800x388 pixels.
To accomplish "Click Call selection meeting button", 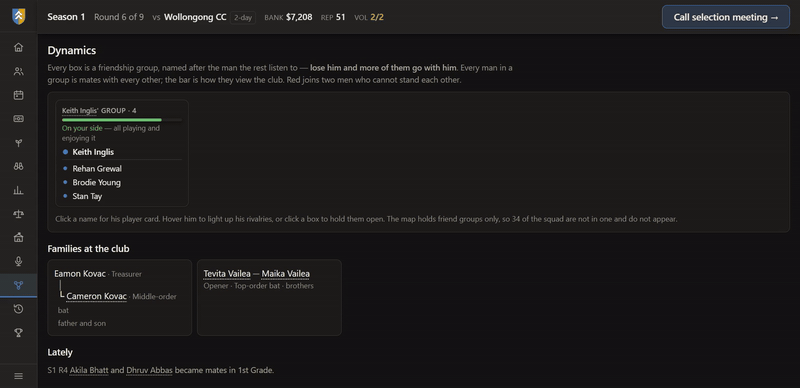I will [726, 17].
